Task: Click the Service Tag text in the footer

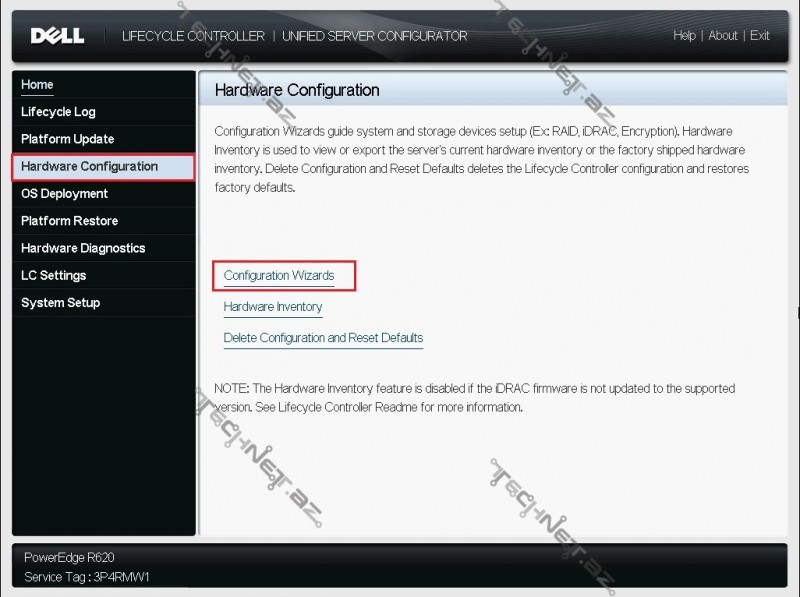Action: point(87,577)
